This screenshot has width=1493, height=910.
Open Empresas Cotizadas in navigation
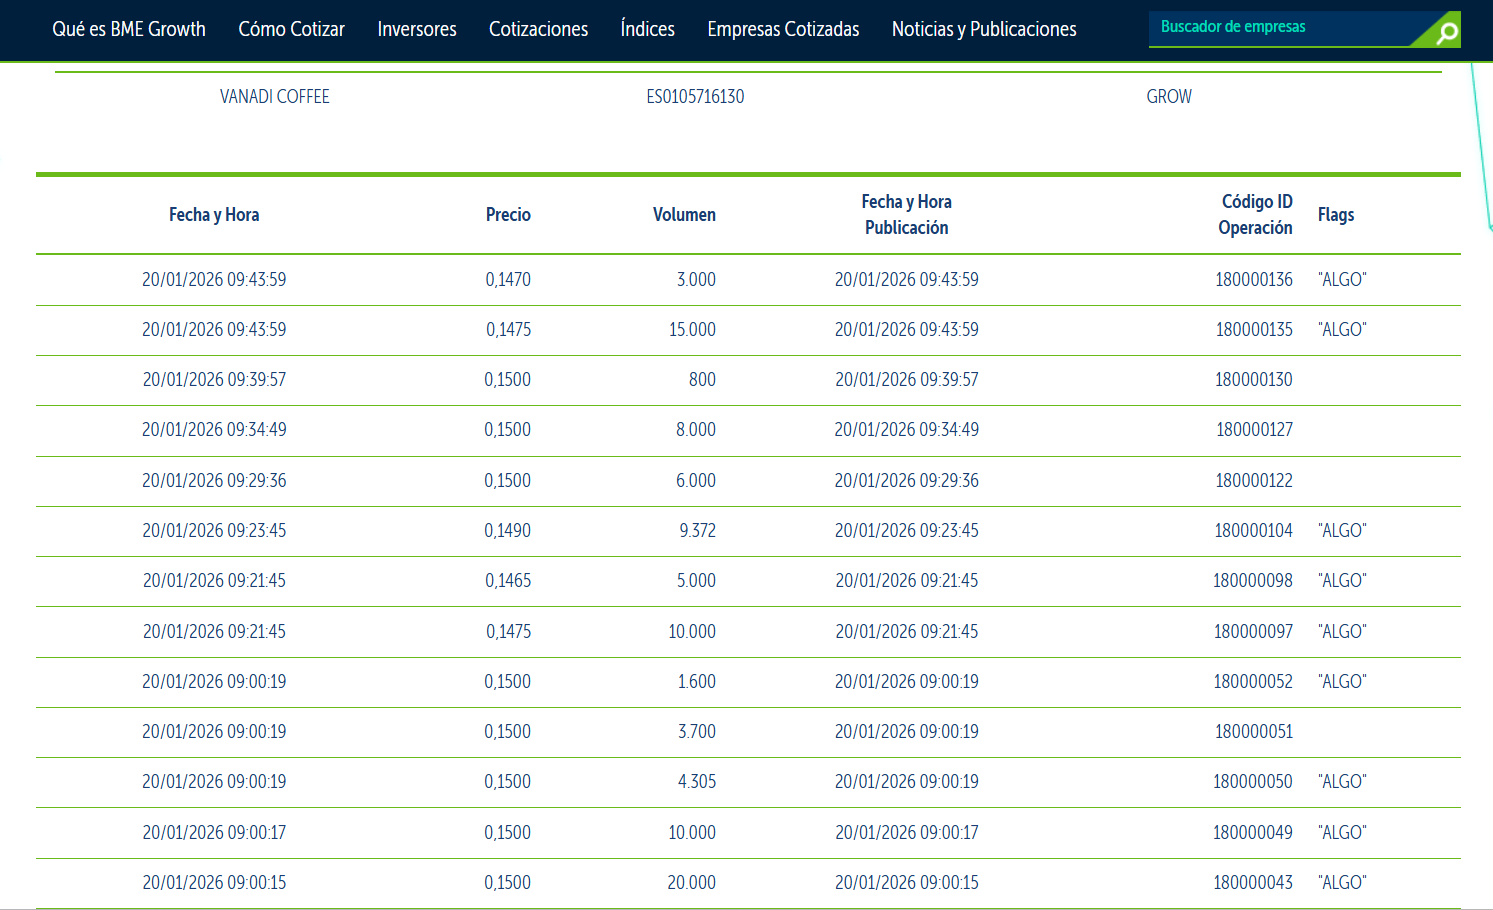(x=783, y=30)
